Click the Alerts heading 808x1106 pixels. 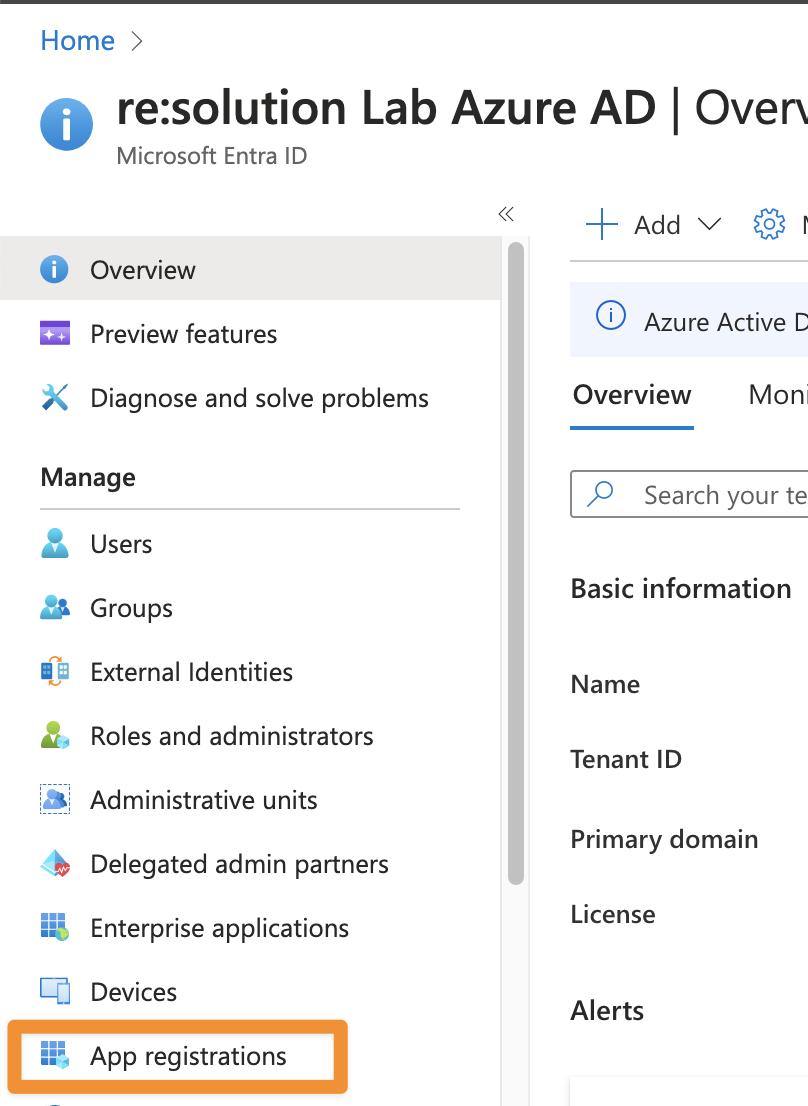click(607, 1011)
